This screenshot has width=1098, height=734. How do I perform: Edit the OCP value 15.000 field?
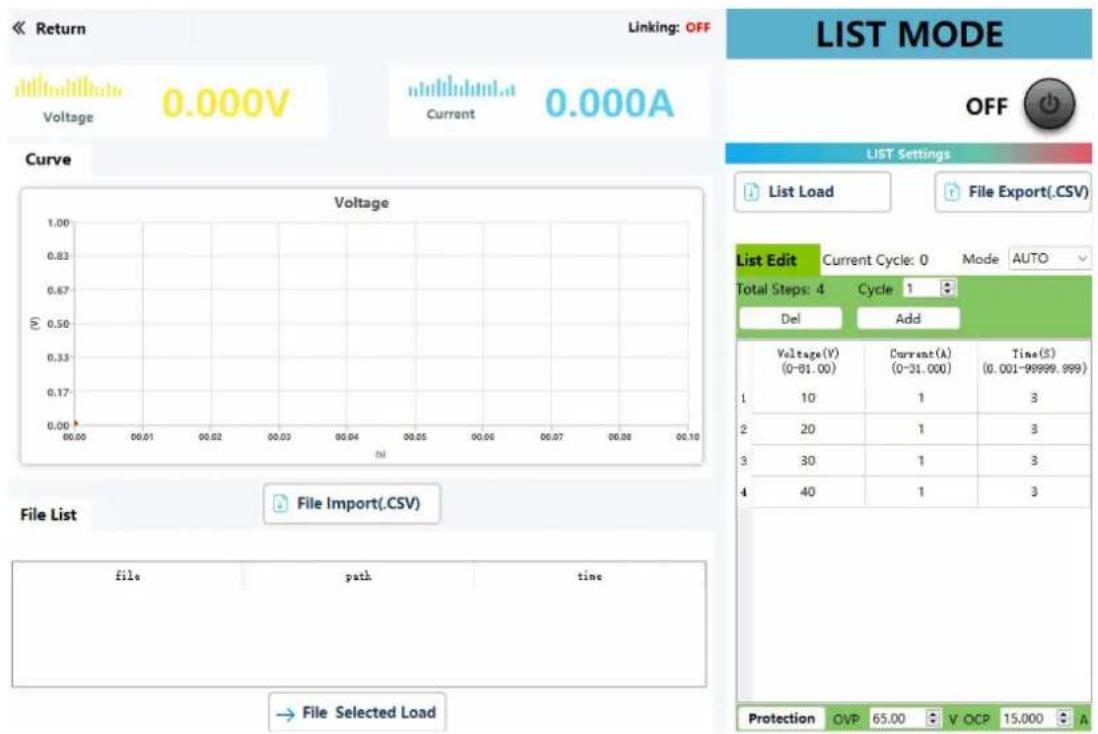pyautogui.click(x=1028, y=719)
